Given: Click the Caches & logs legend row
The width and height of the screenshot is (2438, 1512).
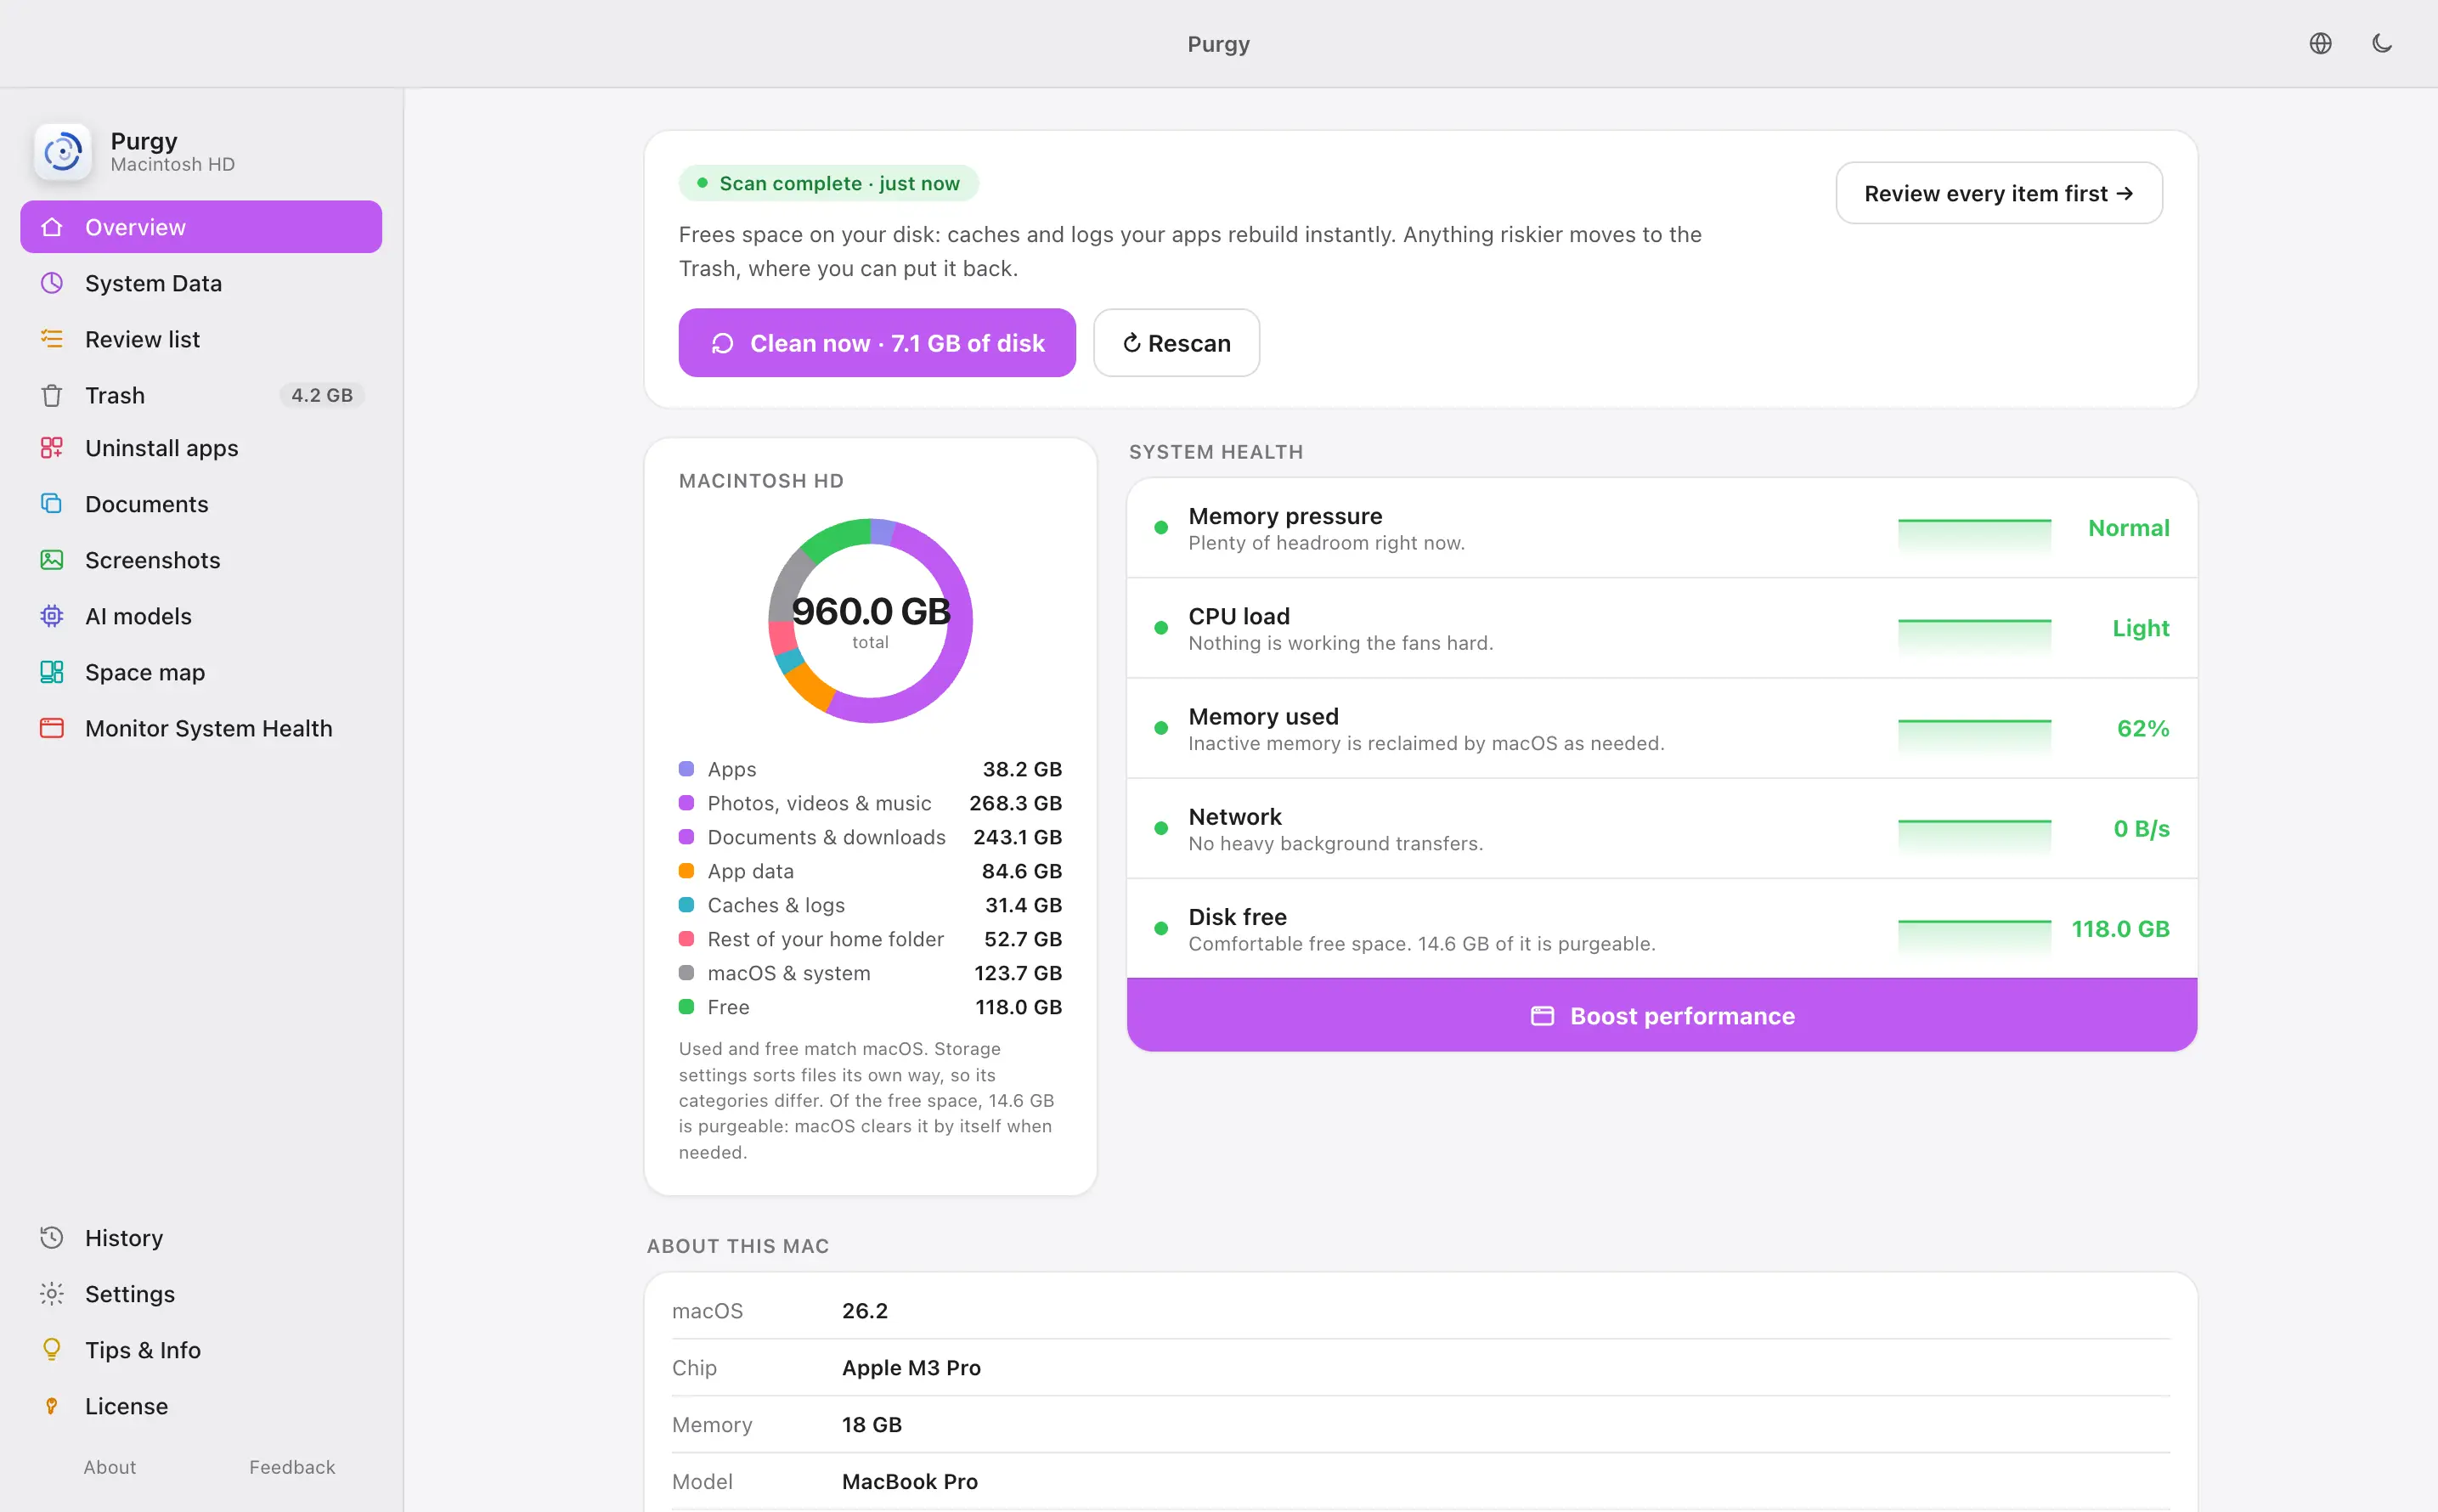Looking at the screenshot, I should tap(870, 905).
